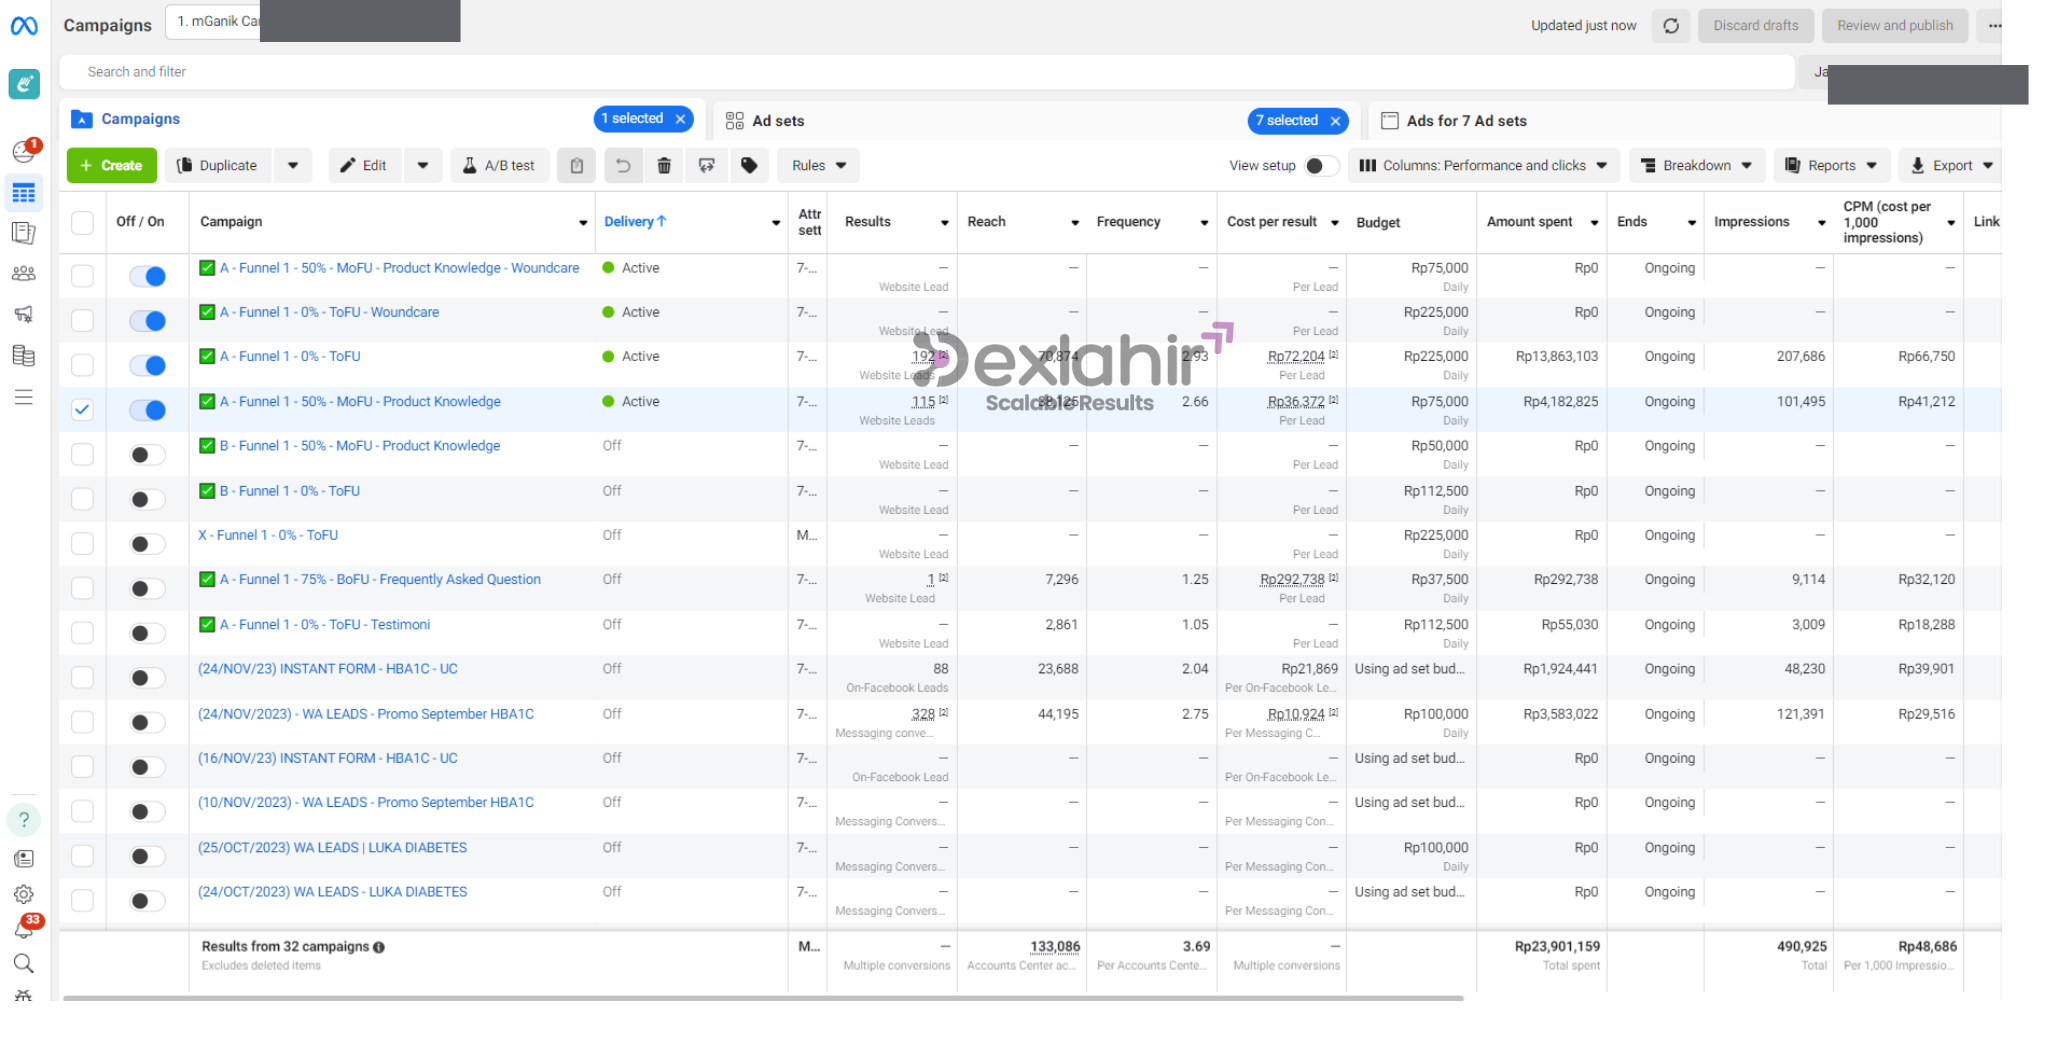Click the trash delete icon in toolbar

pos(664,166)
